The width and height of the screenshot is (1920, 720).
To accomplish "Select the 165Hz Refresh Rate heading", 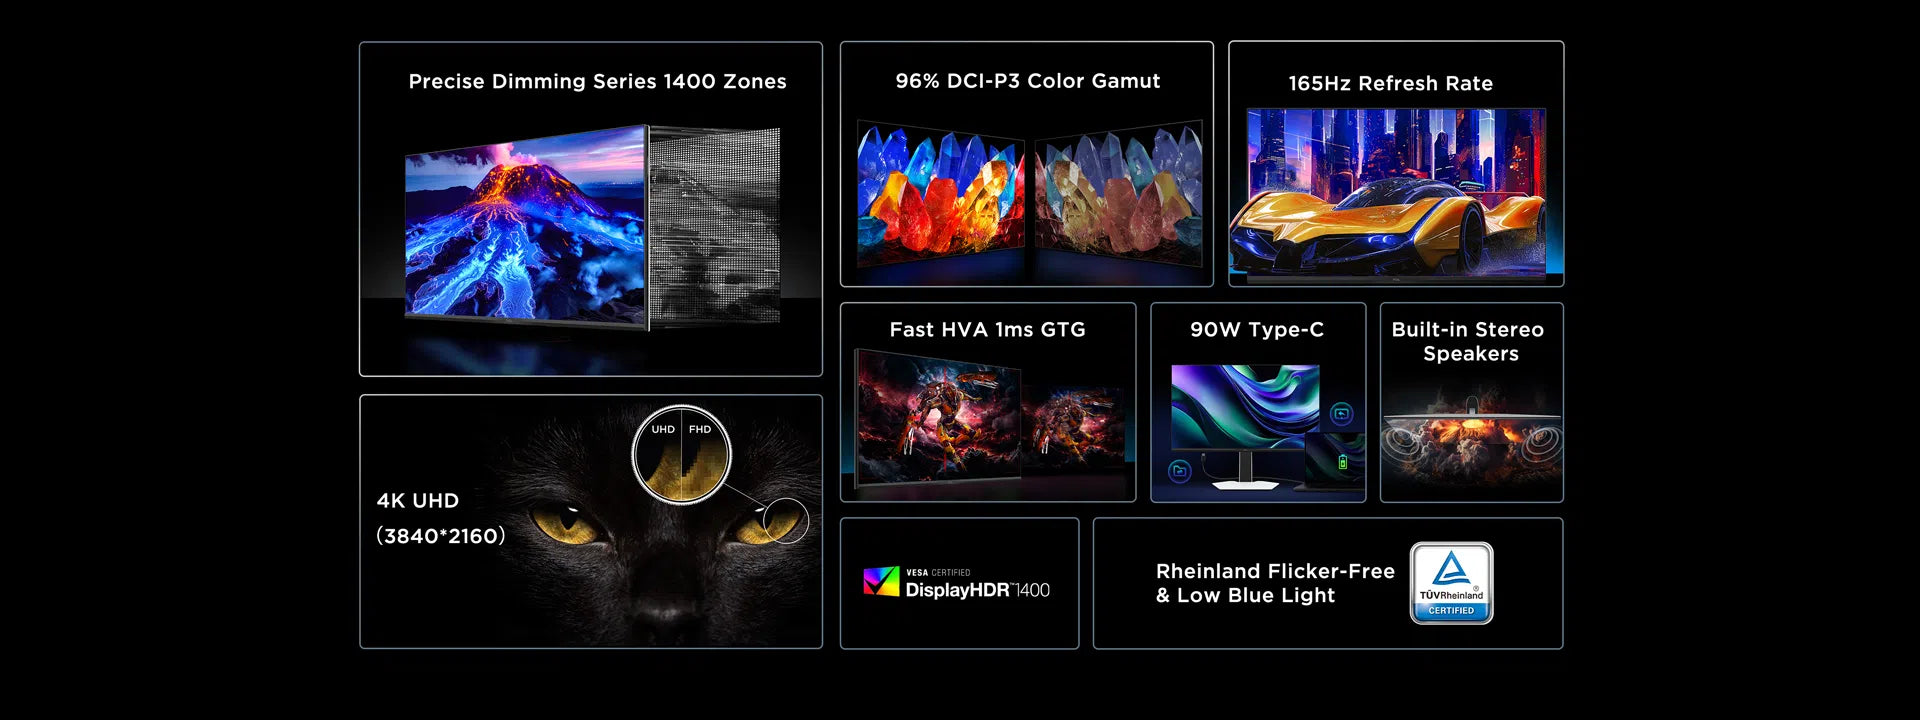I will (1390, 84).
